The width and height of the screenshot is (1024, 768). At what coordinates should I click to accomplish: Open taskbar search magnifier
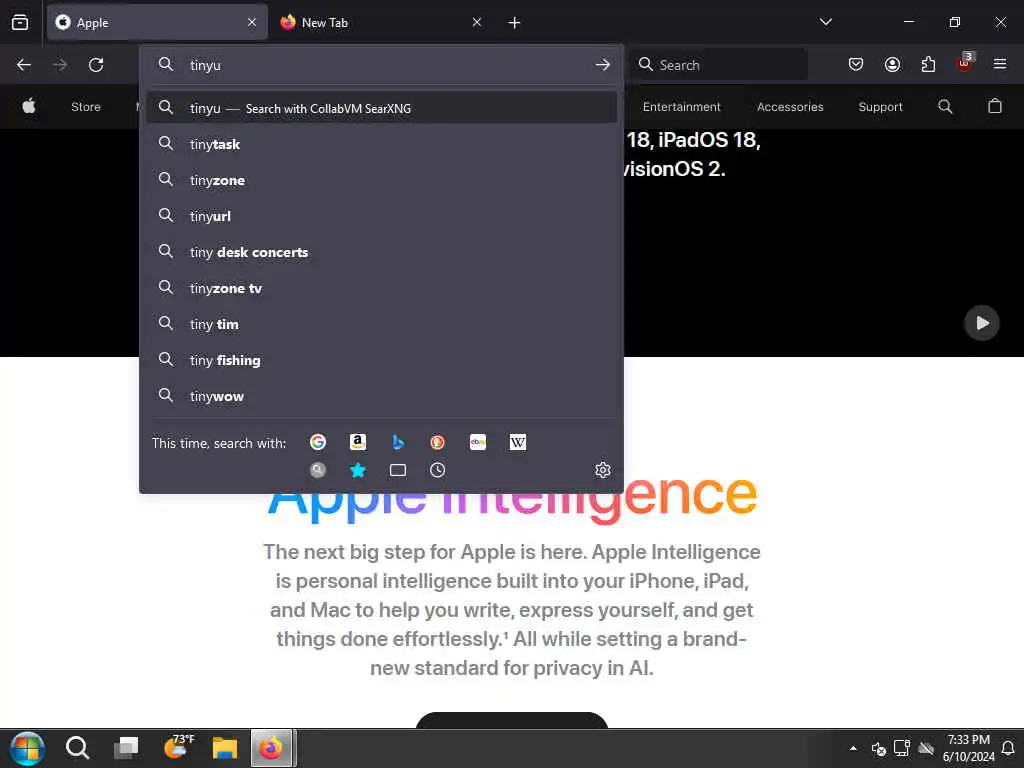point(77,748)
